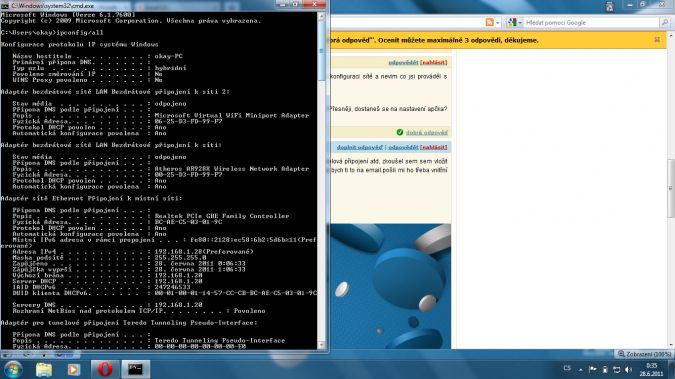The height and width of the screenshot is (379, 675).
Task: Open the RSS feed dropdown arrow
Action: coord(498,22)
